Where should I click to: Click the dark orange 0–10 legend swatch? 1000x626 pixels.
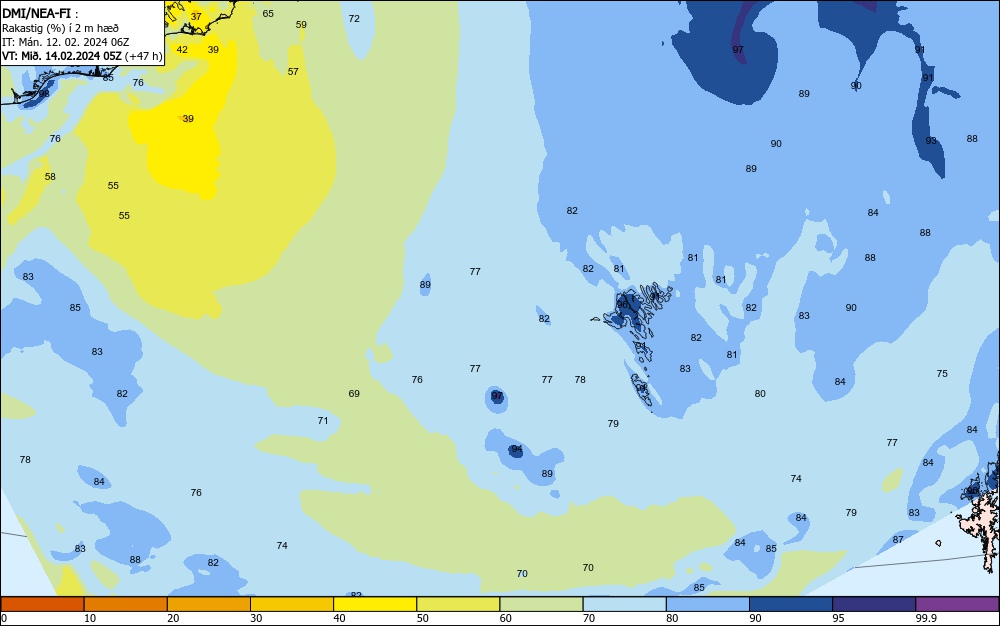[x=42, y=604]
